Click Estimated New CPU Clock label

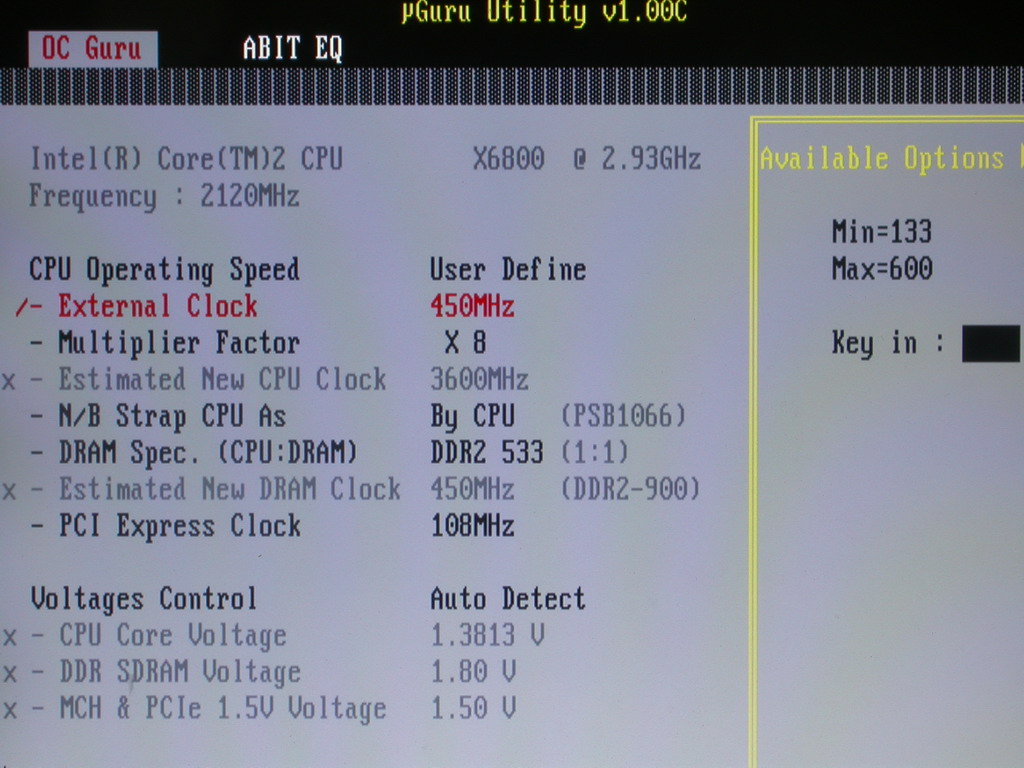coord(222,379)
